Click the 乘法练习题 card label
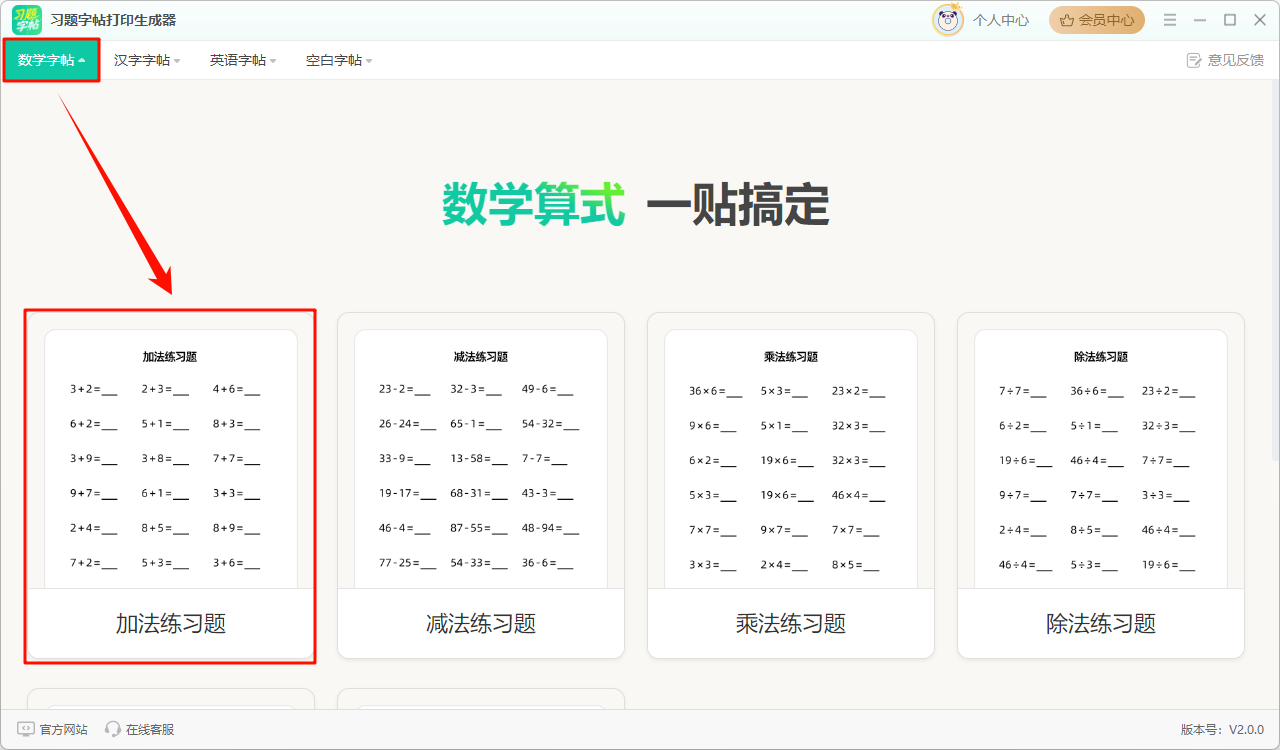The width and height of the screenshot is (1280, 750). (x=791, y=624)
